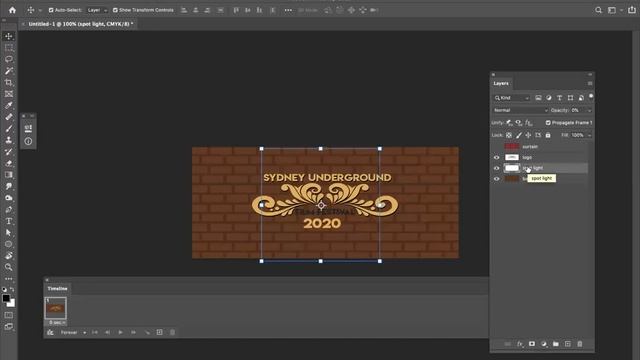The height and width of the screenshot is (360, 640).
Task: Open the floating Info panel icon
Action: 28,141
